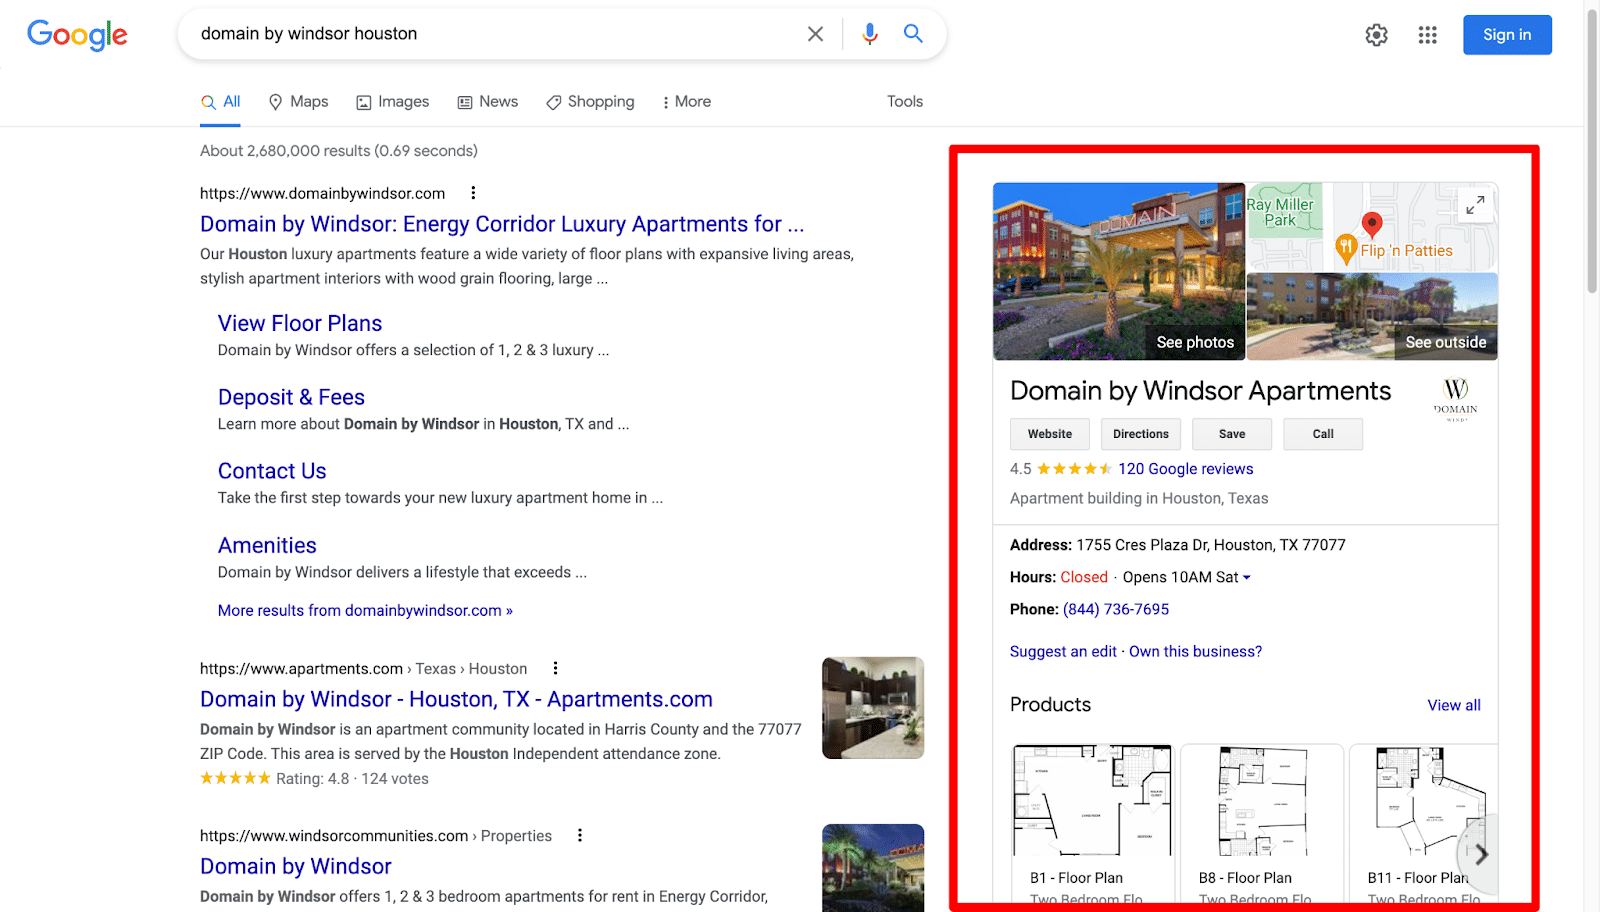Click the Domain Windsor logo in panel
The image size is (1600, 912).
[x=1456, y=399]
